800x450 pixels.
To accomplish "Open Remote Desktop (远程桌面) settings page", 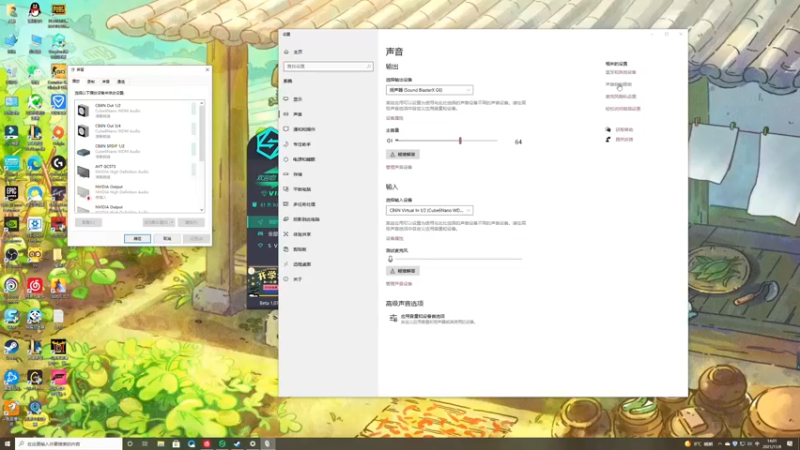I will click(x=302, y=264).
